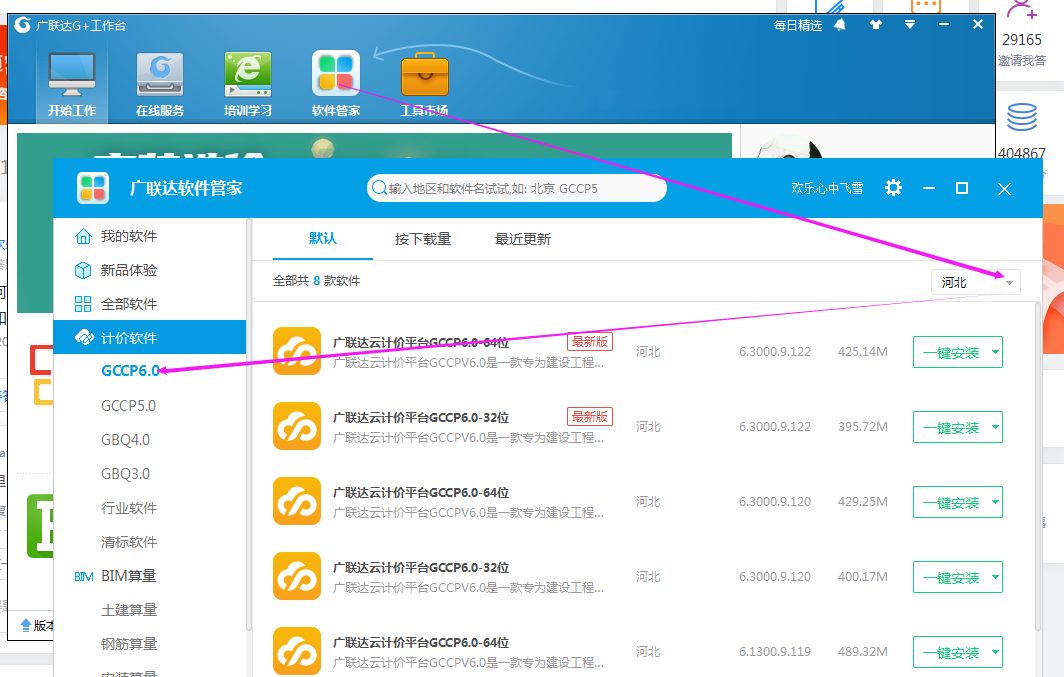Select 计价软件 category in sidebar
1064x677 pixels.
[149, 338]
